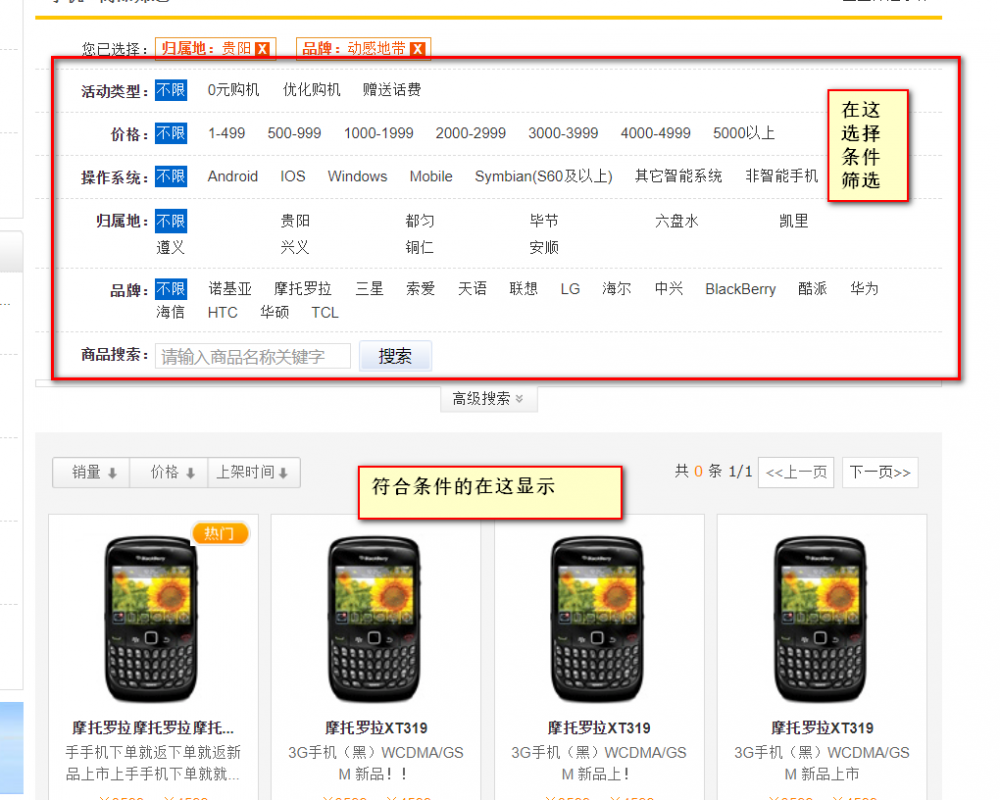This screenshot has width=1000, height=800.
Task: Remove the 归属地 贵阳 filter tag
Action: [x=262, y=49]
